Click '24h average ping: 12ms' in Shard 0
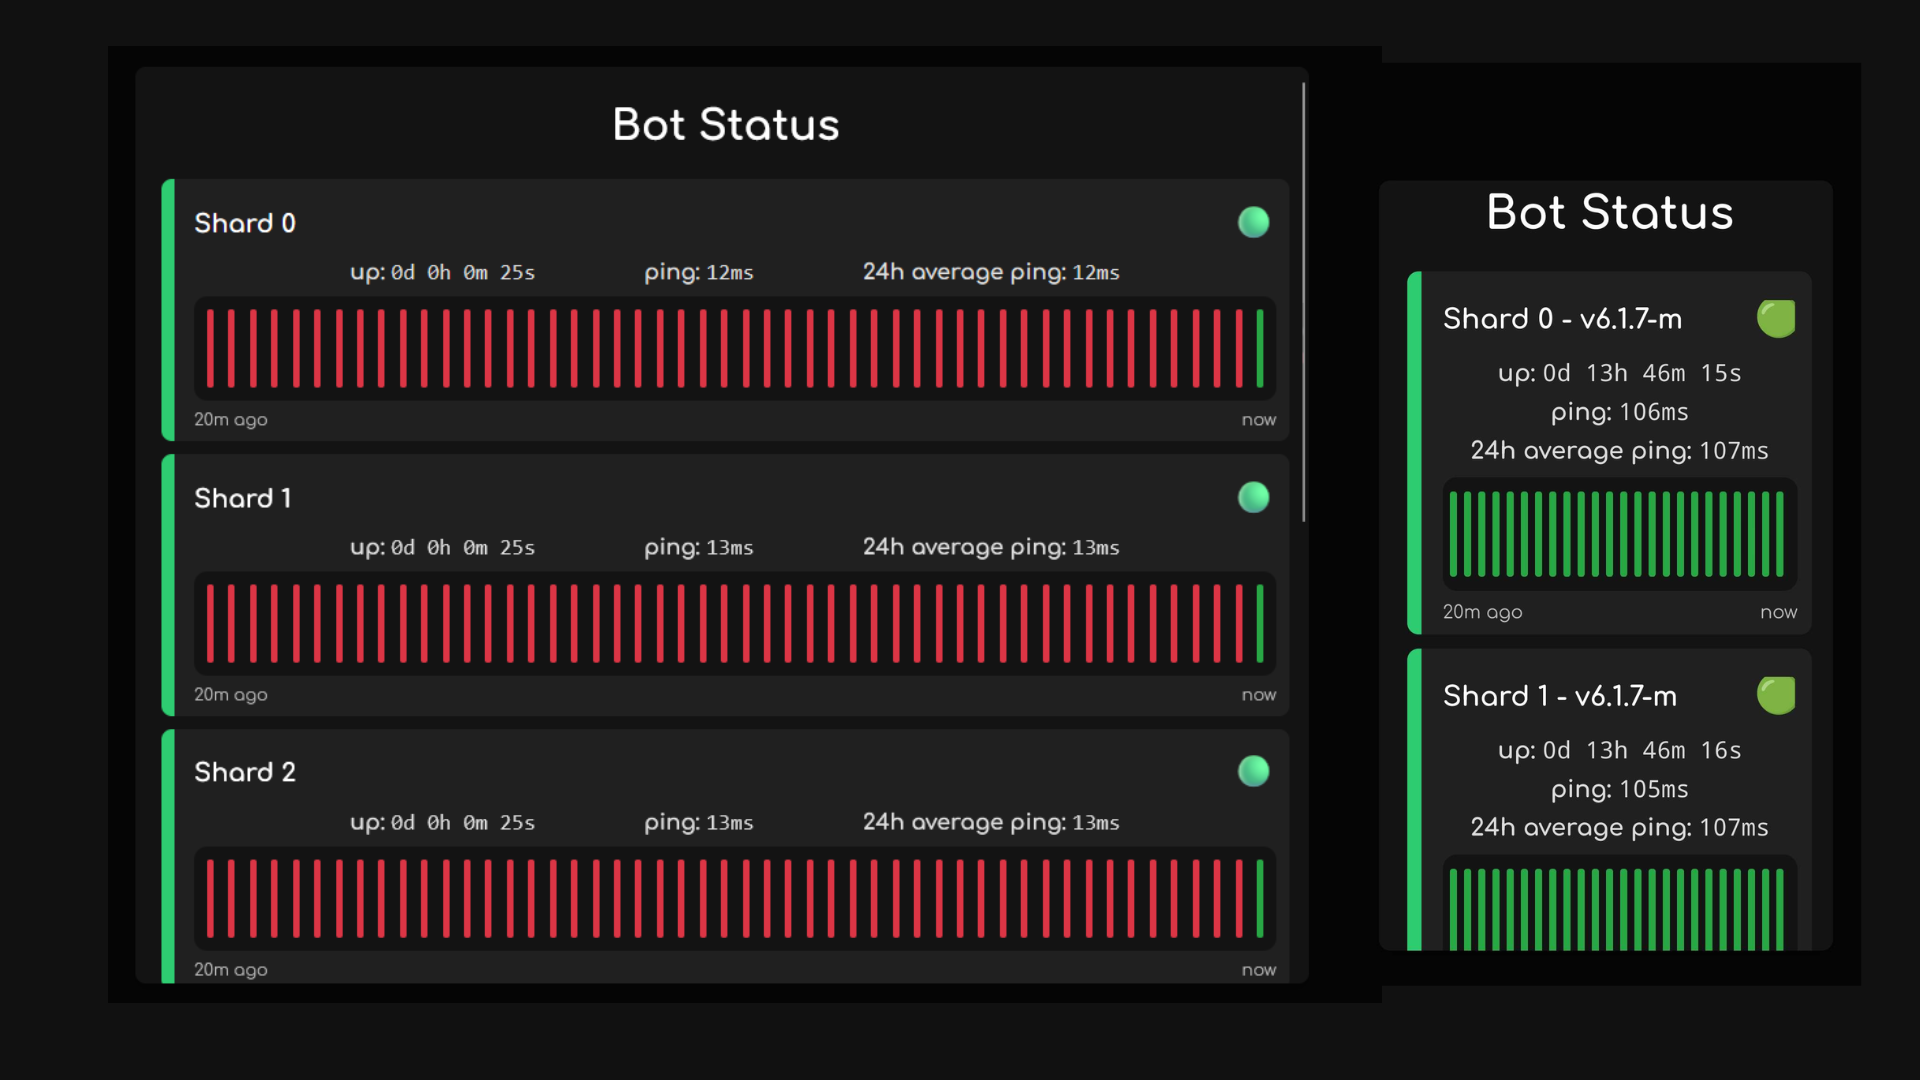1920x1080 pixels. point(991,272)
